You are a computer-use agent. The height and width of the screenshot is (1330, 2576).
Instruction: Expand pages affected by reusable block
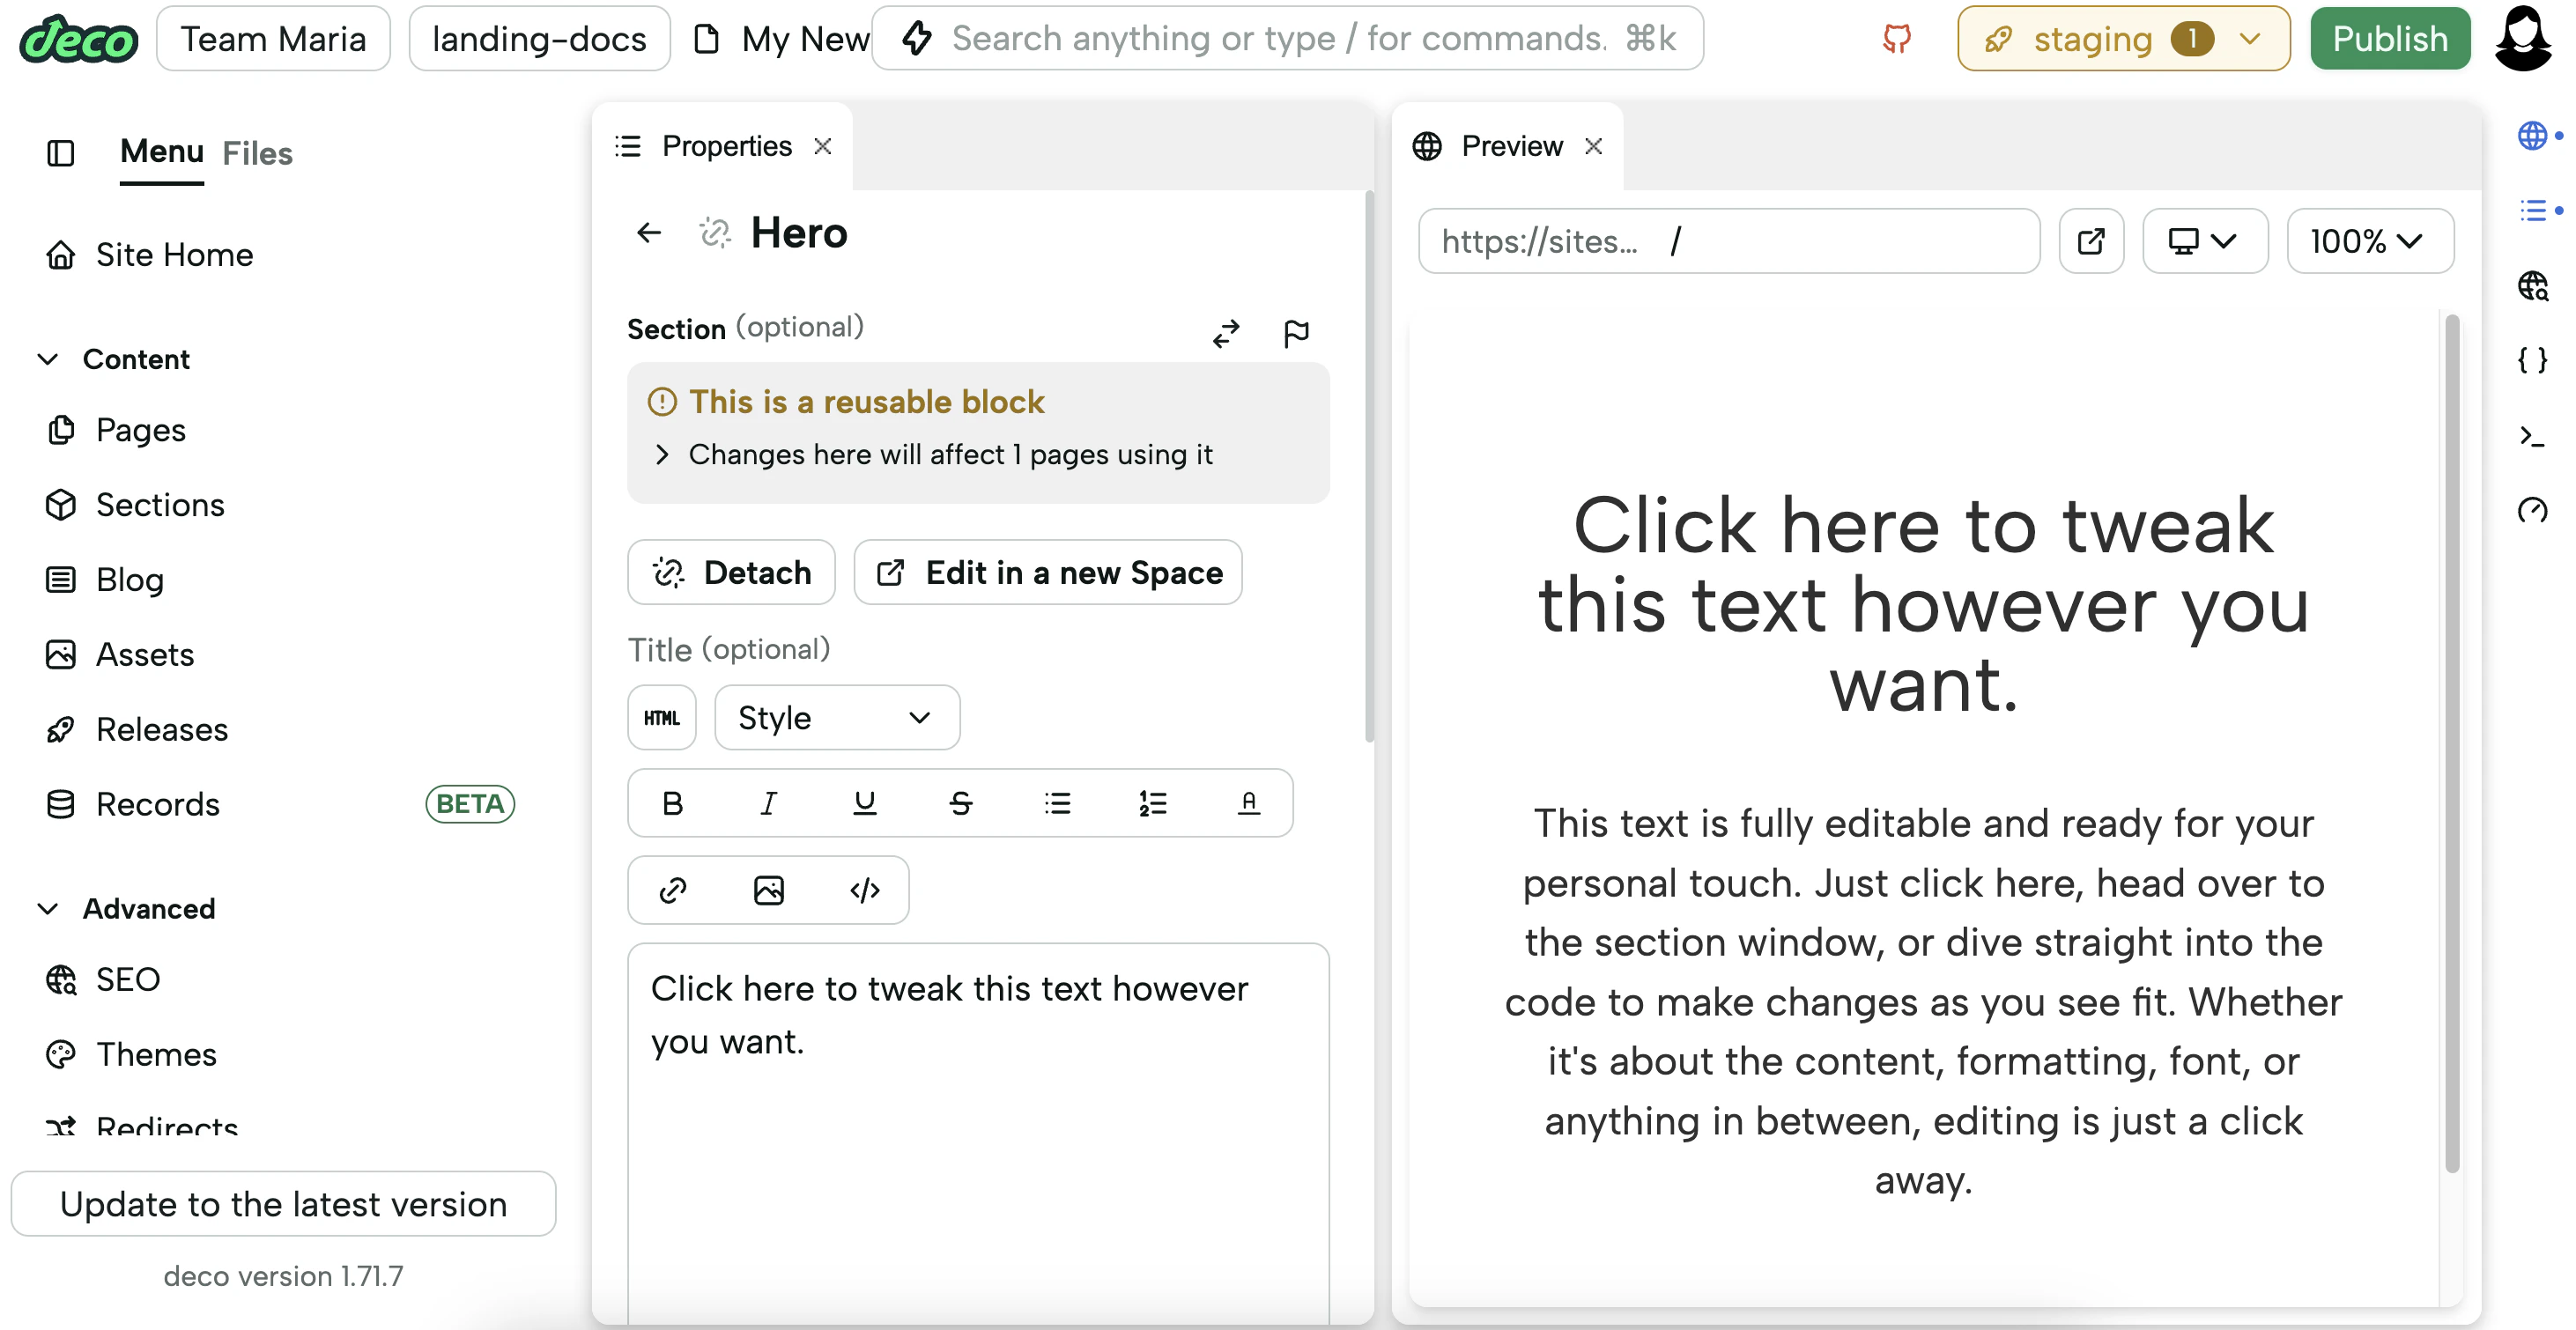[661, 455]
